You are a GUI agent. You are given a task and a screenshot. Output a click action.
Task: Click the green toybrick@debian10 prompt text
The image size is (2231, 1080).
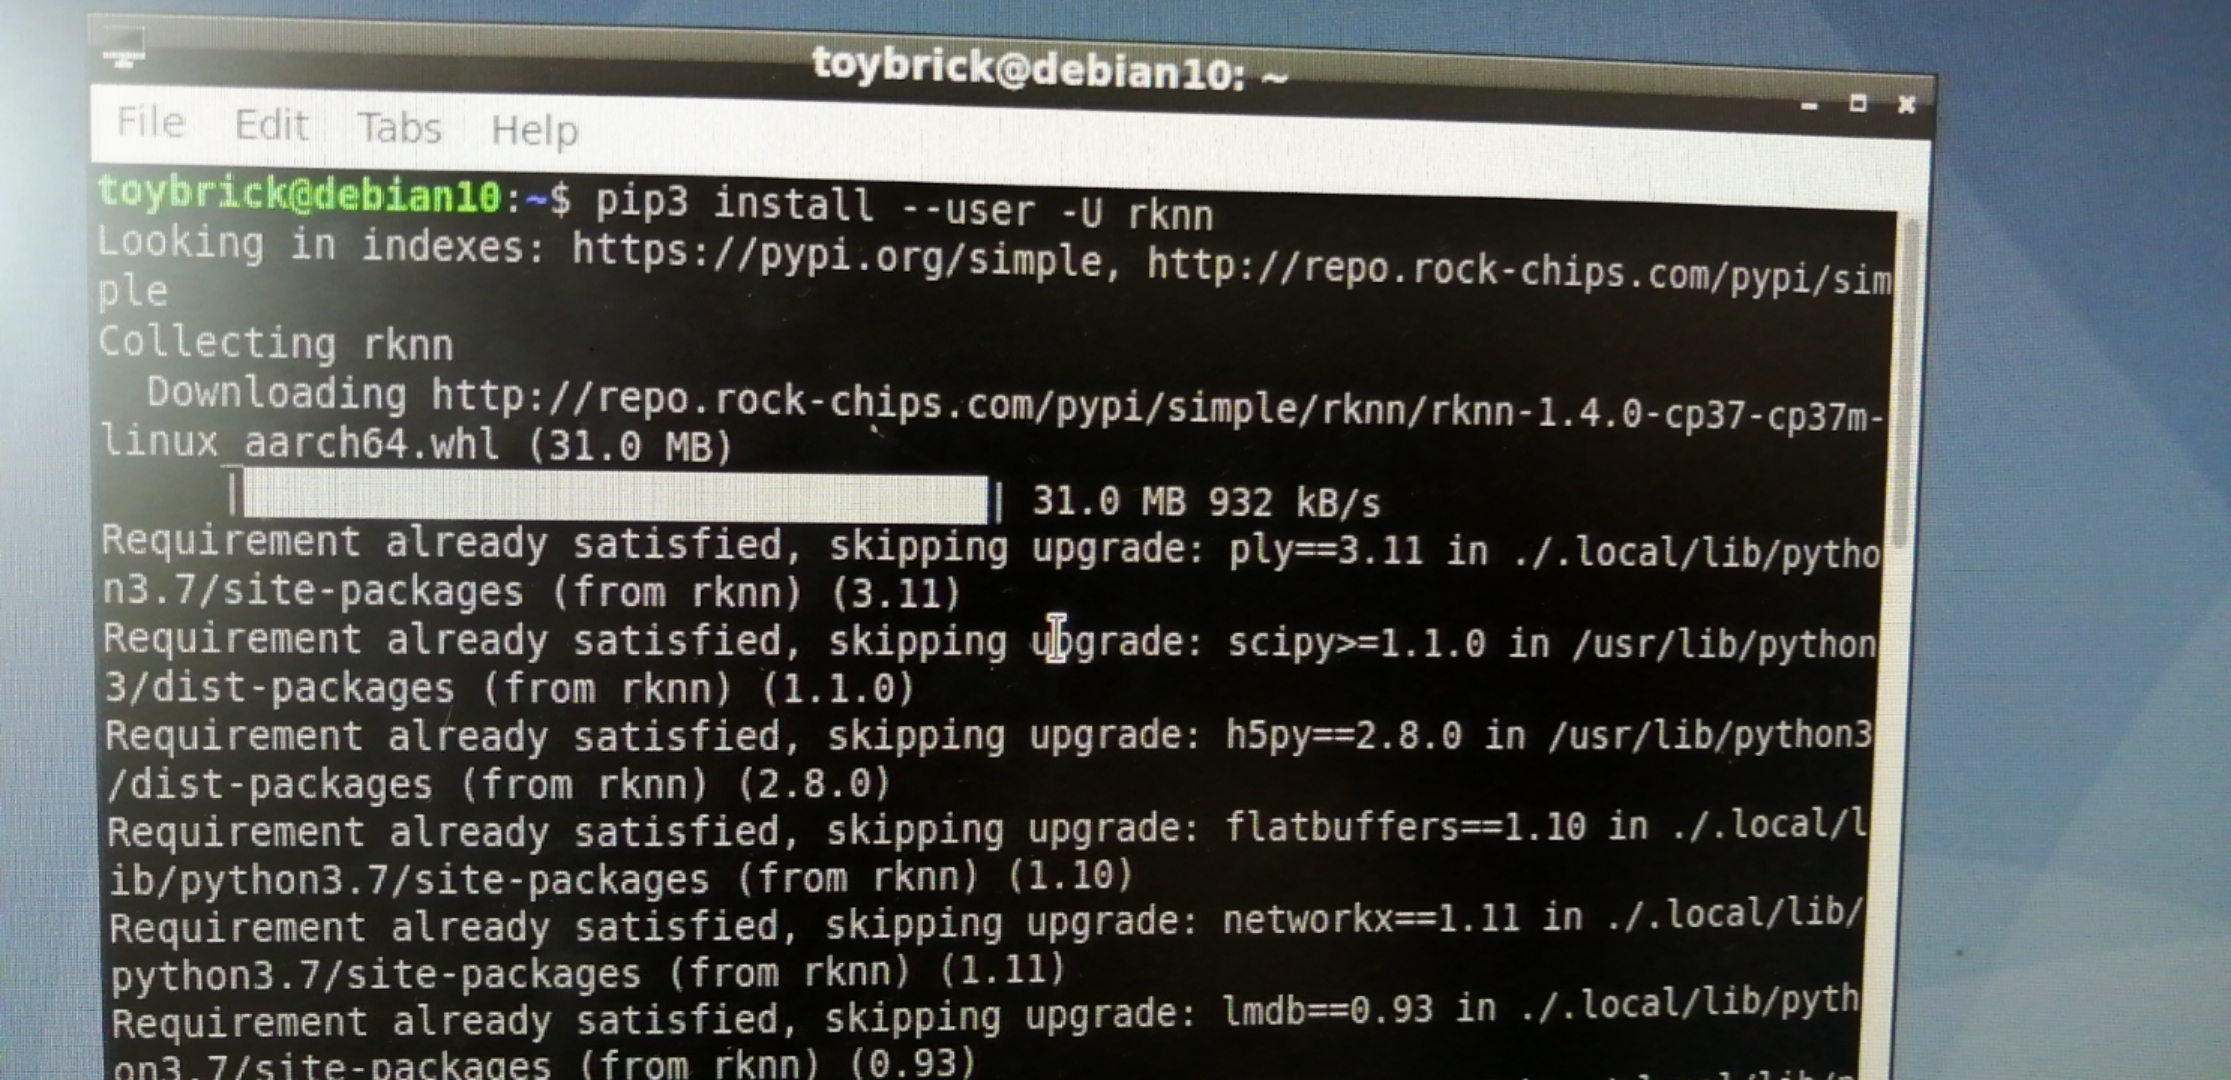pyautogui.click(x=298, y=193)
